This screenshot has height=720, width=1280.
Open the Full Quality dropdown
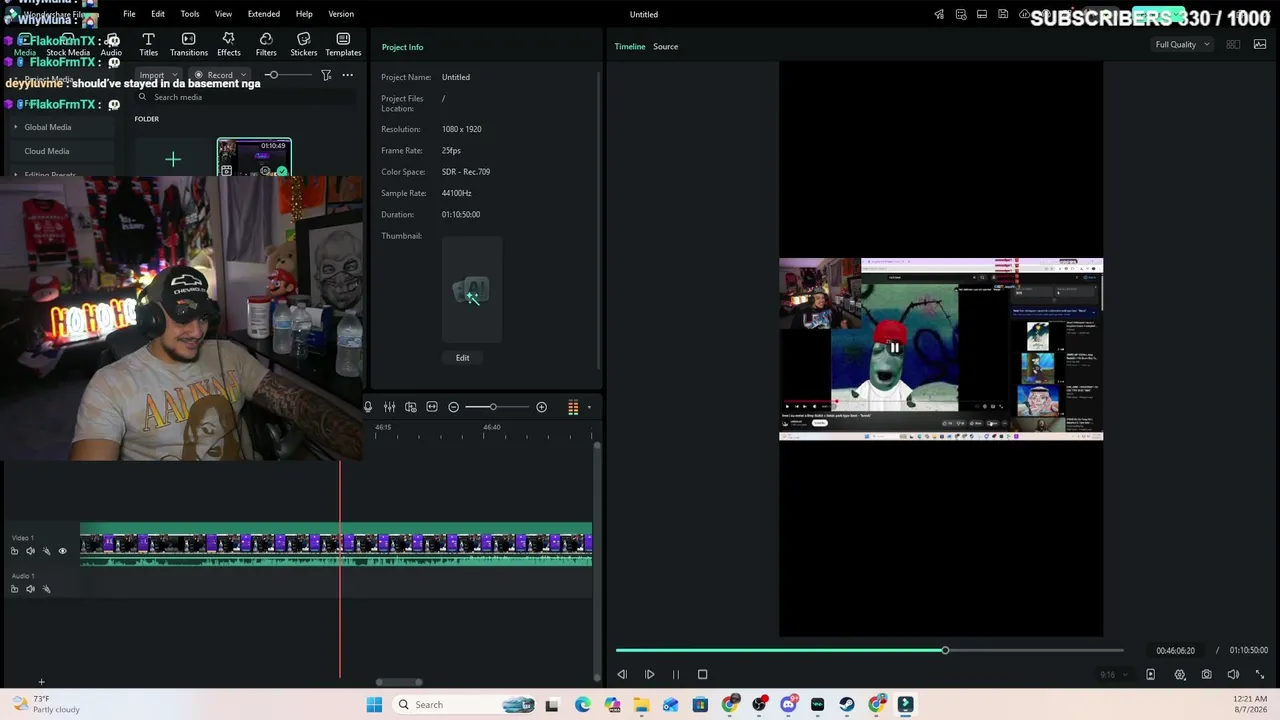(1182, 45)
